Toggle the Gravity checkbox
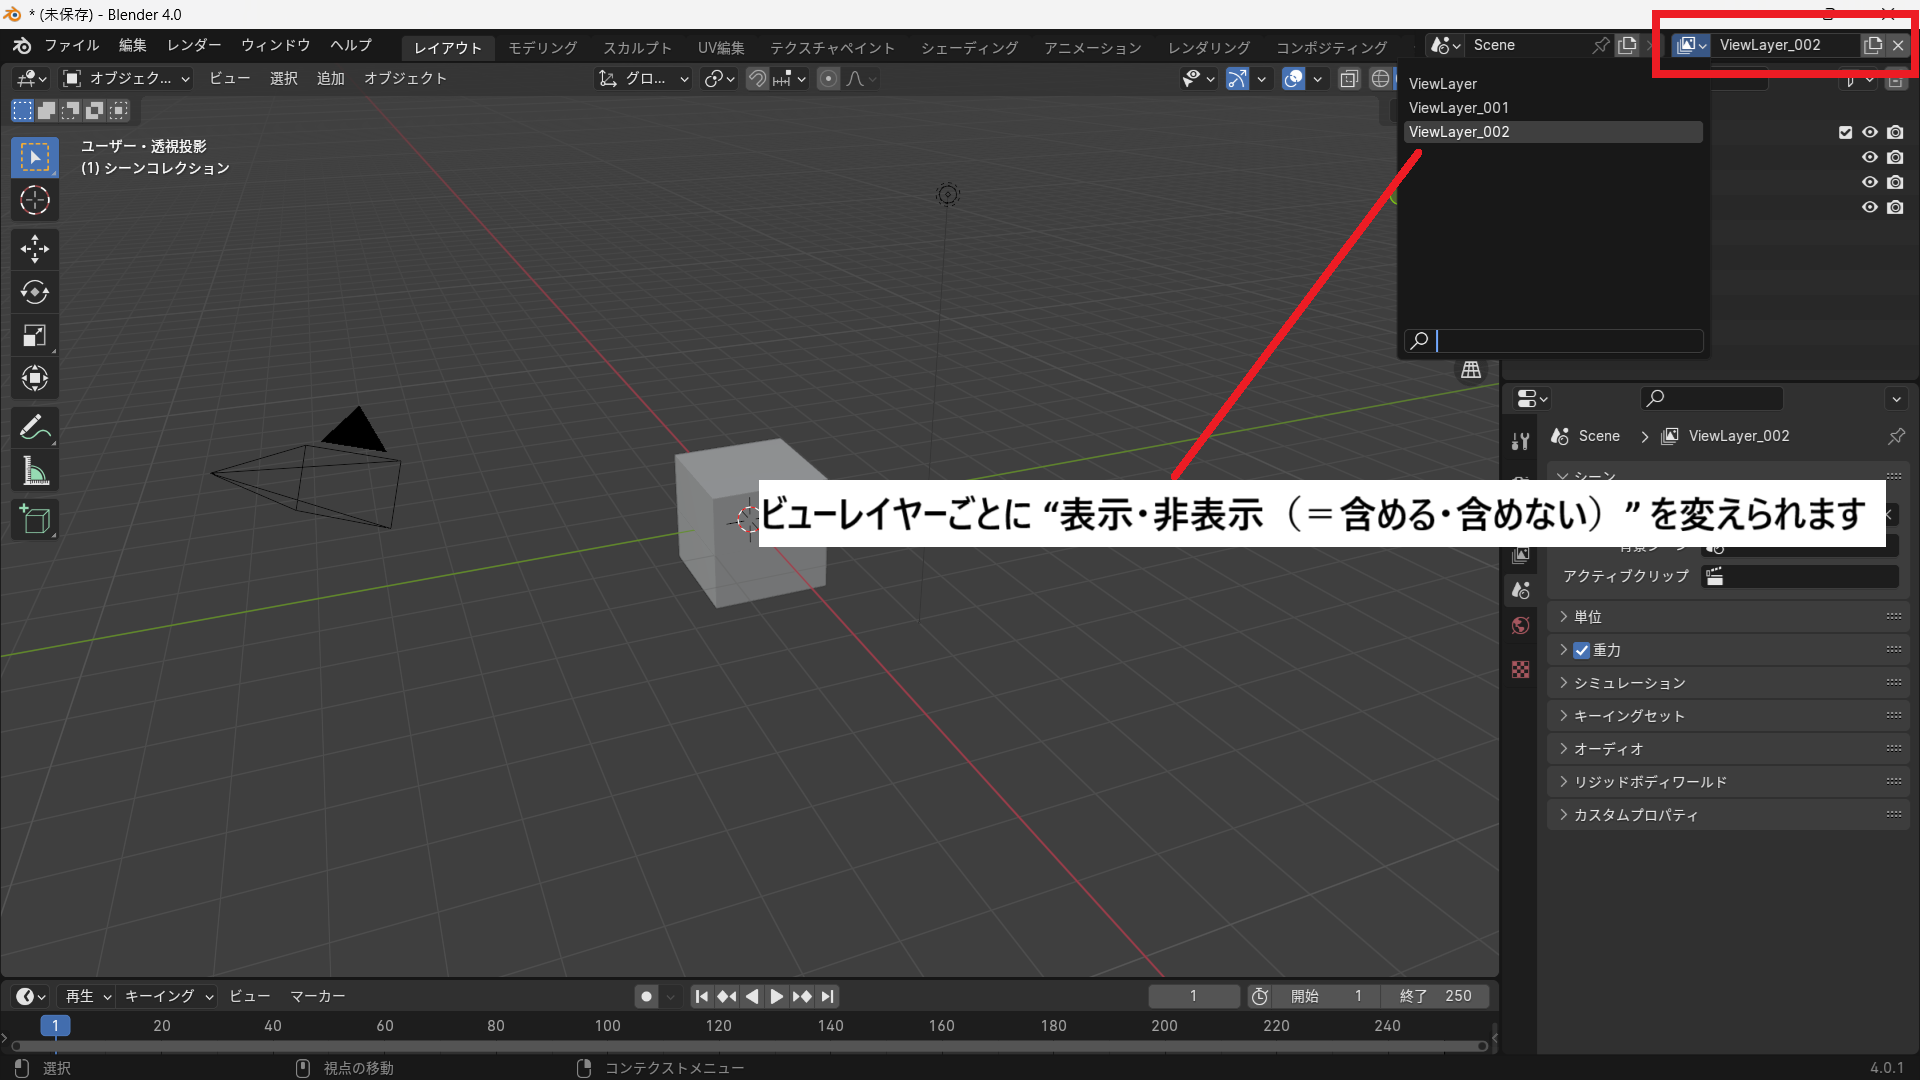The width and height of the screenshot is (1920, 1080). click(x=1582, y=650)
